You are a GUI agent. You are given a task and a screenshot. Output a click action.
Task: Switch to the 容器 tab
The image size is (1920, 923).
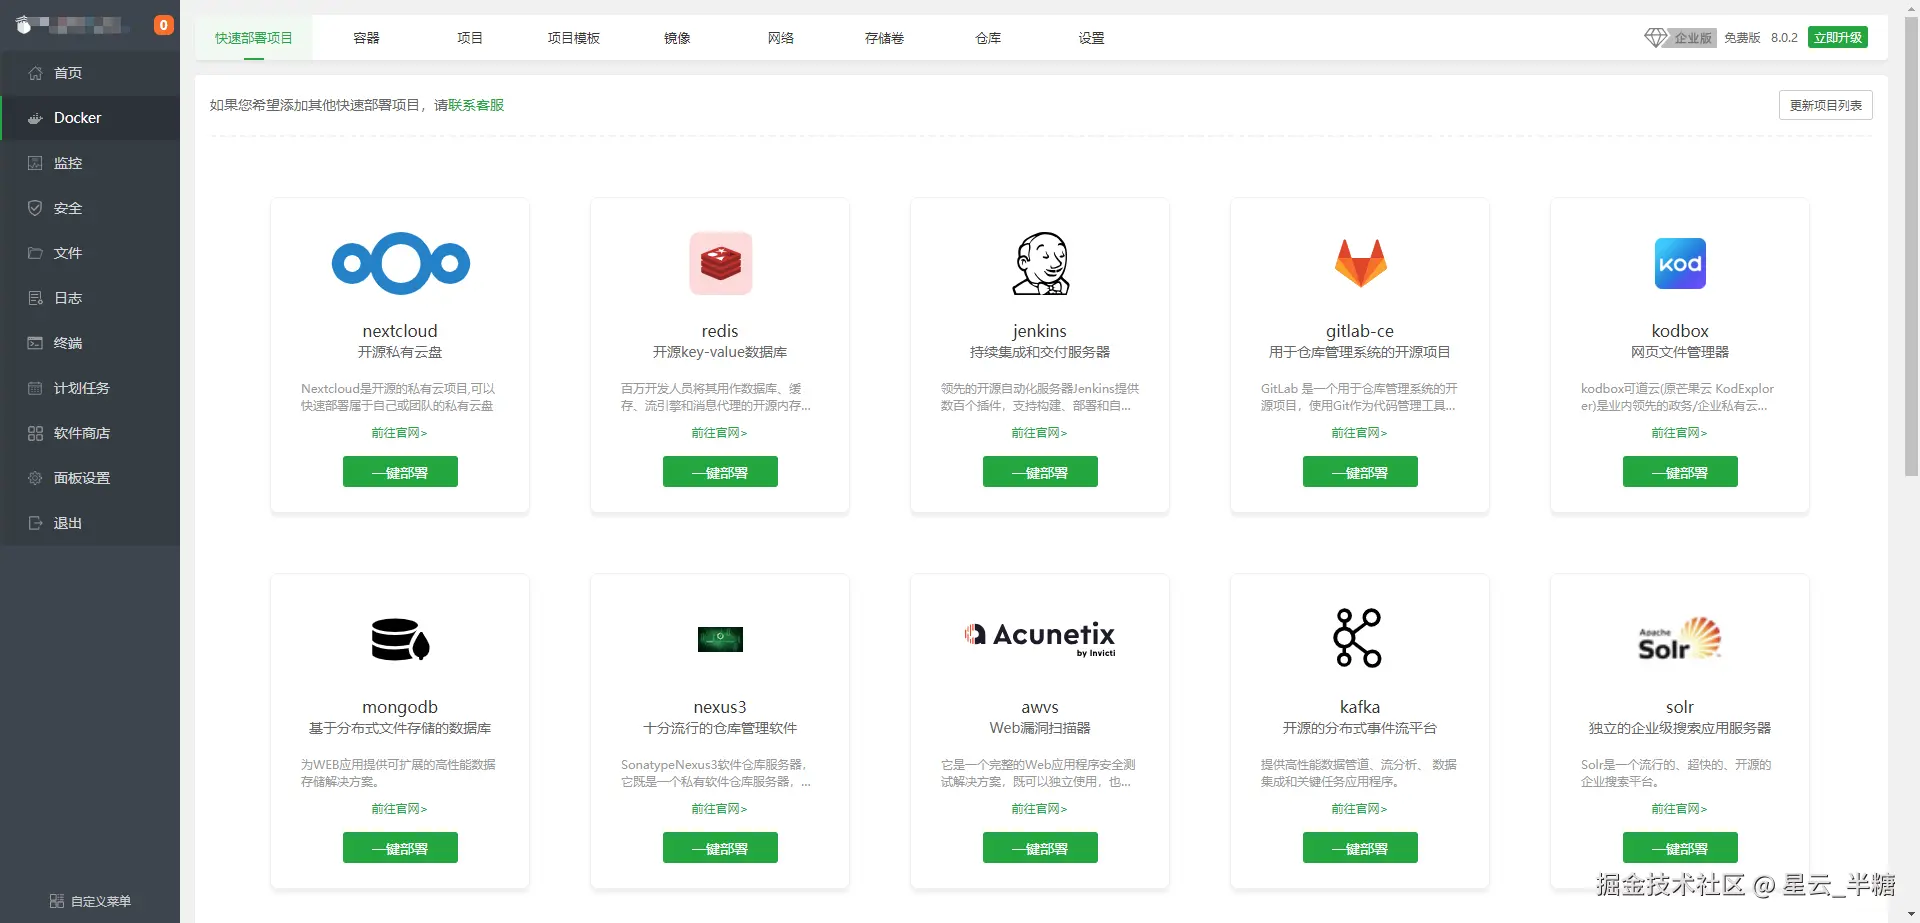pos(366,38)
